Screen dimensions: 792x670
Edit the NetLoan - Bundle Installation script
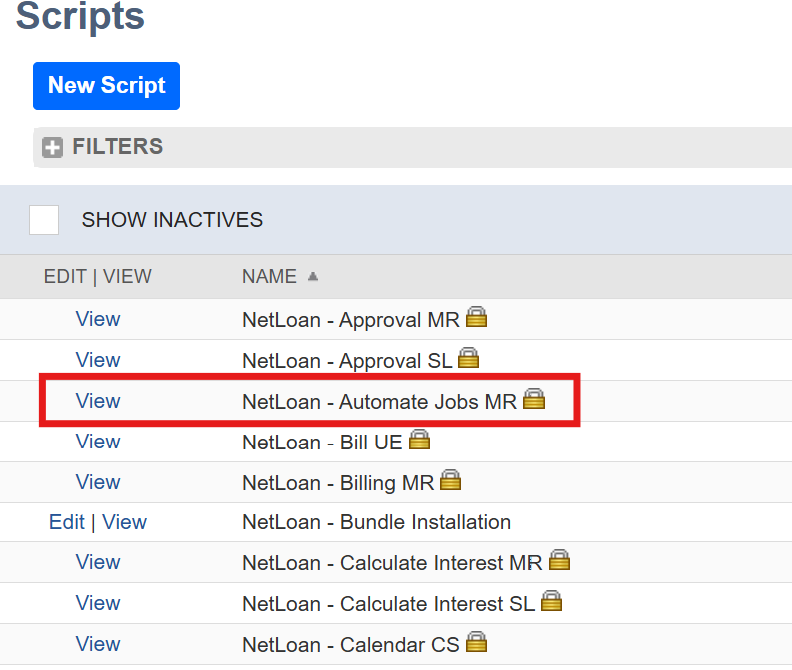[66, 522]
